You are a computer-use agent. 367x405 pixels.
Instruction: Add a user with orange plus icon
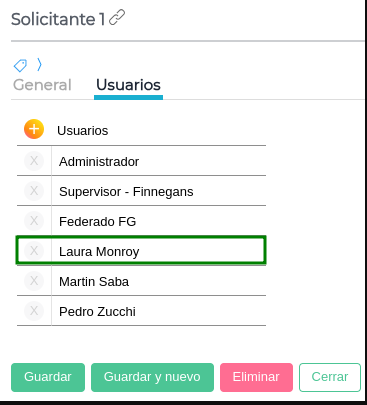click(34, 129)
